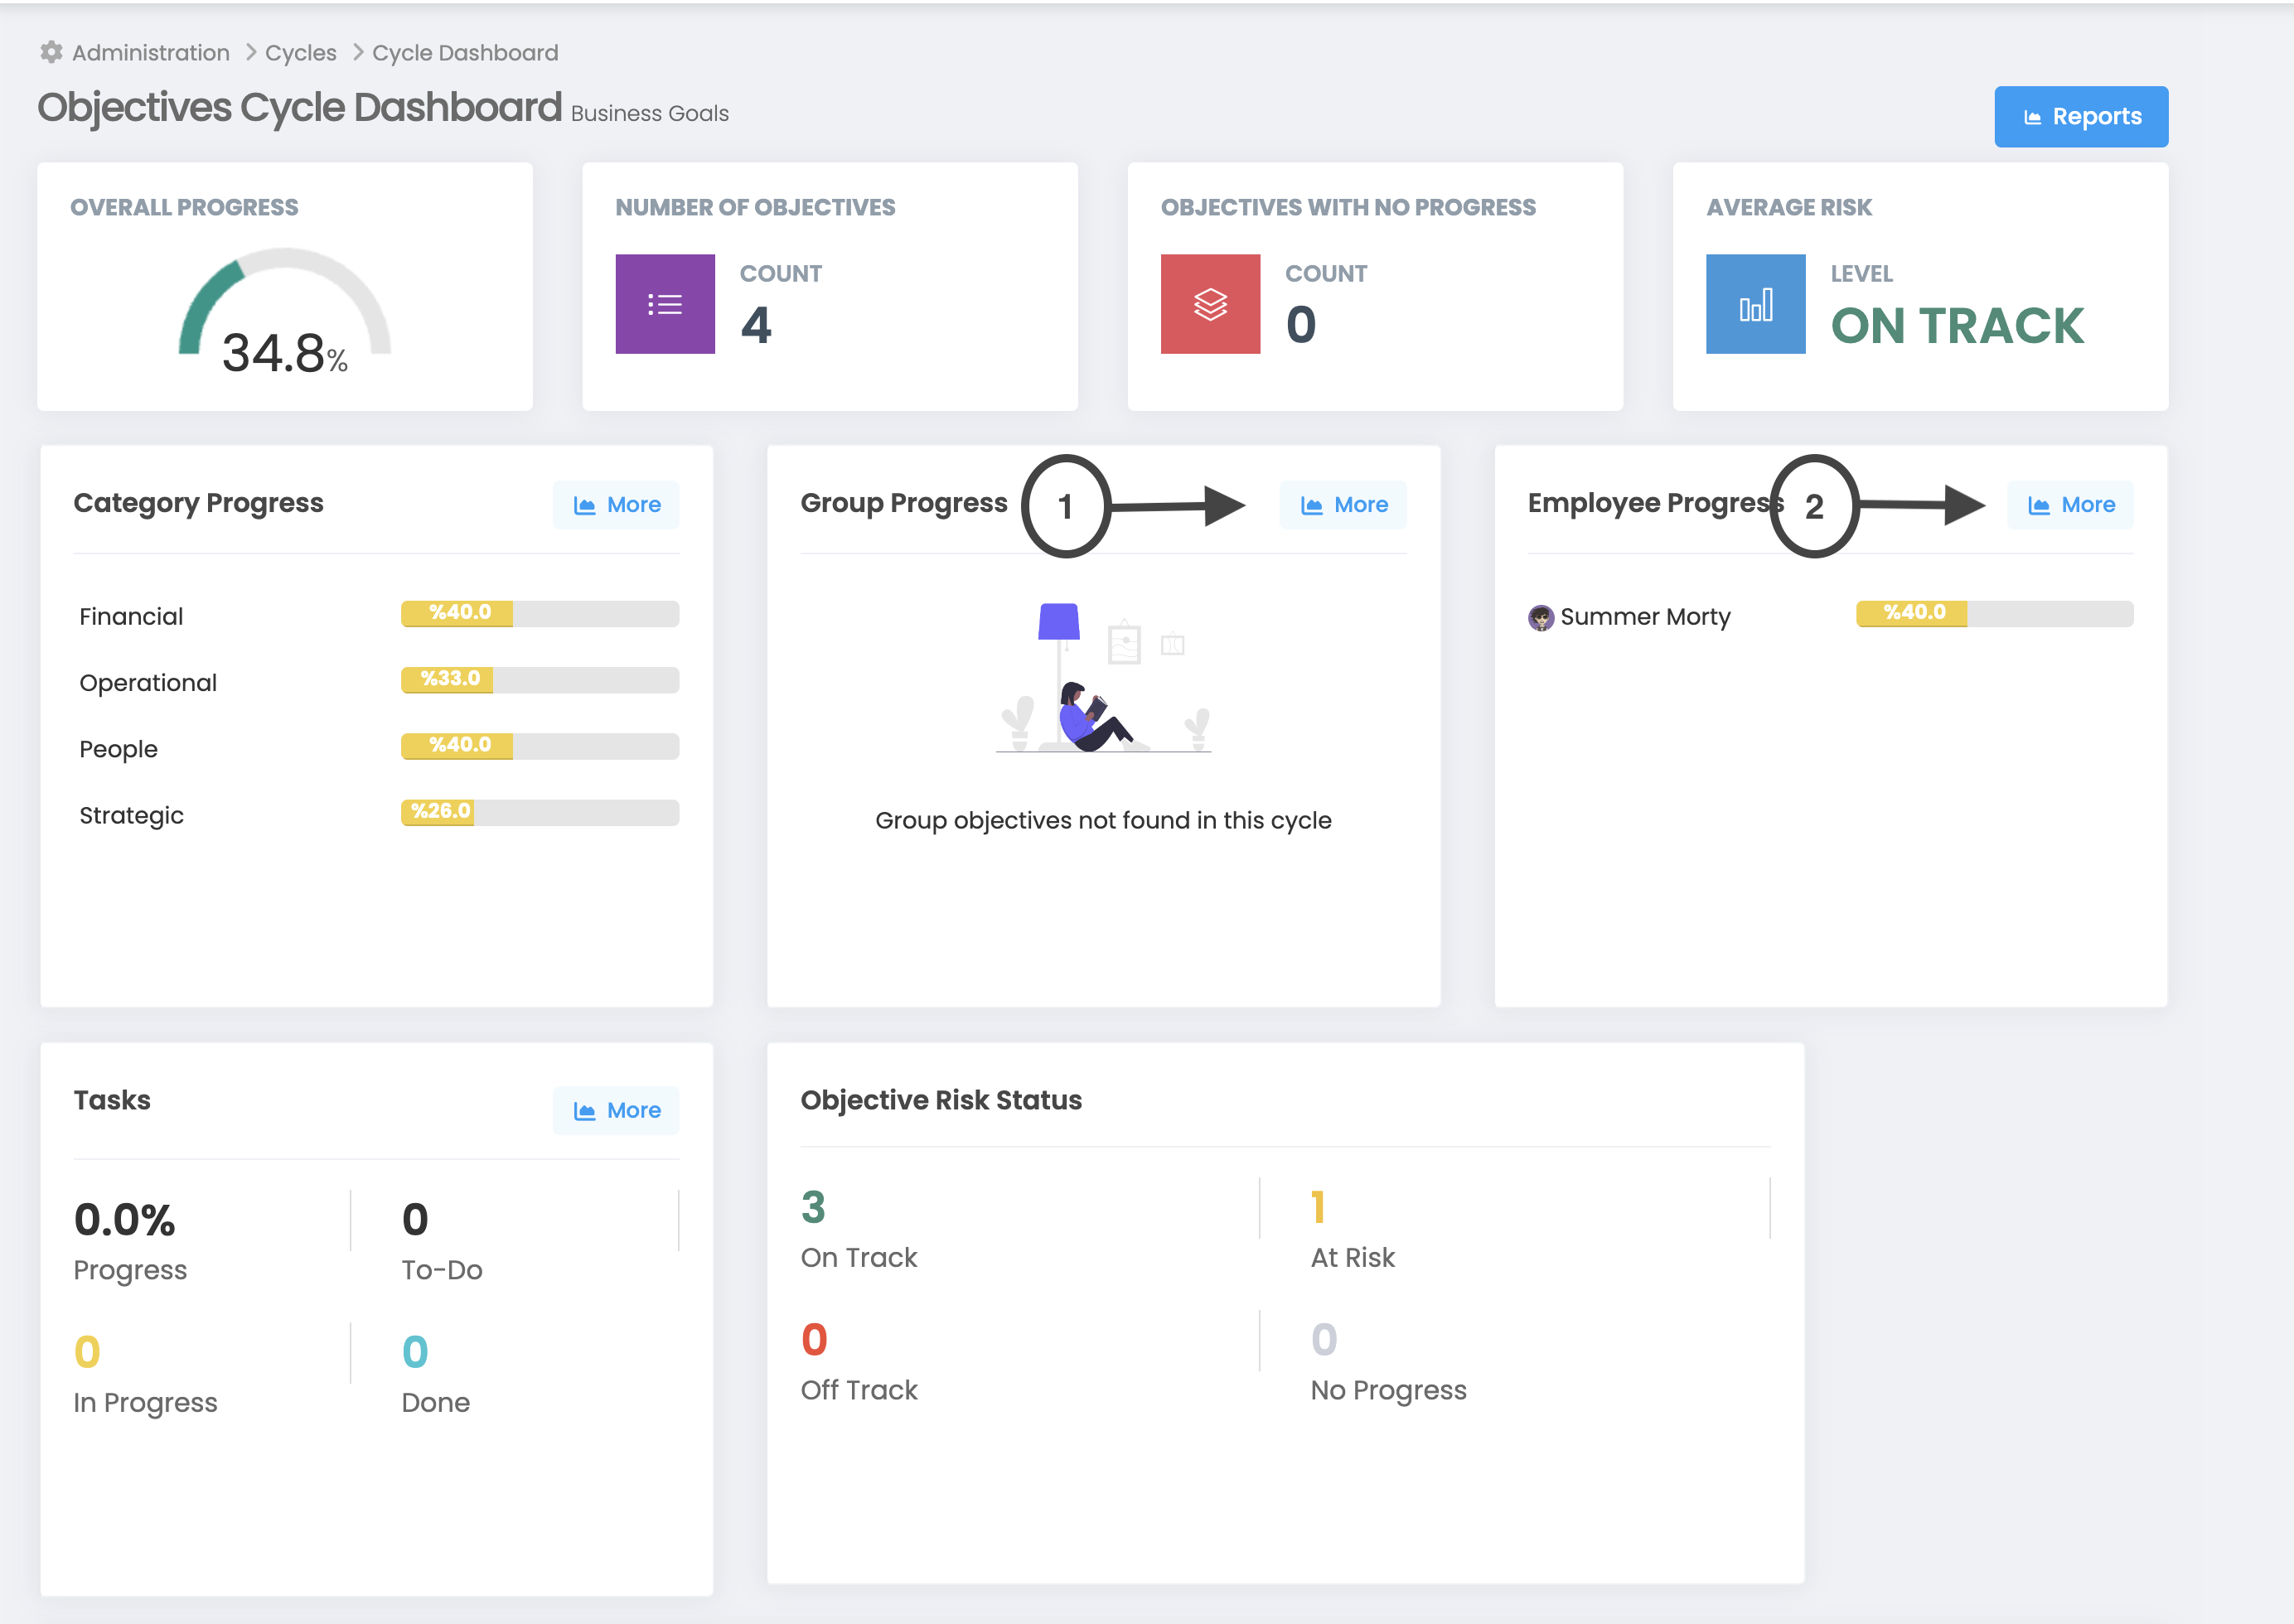Open the Reports button

click(x=2080, y=117)
